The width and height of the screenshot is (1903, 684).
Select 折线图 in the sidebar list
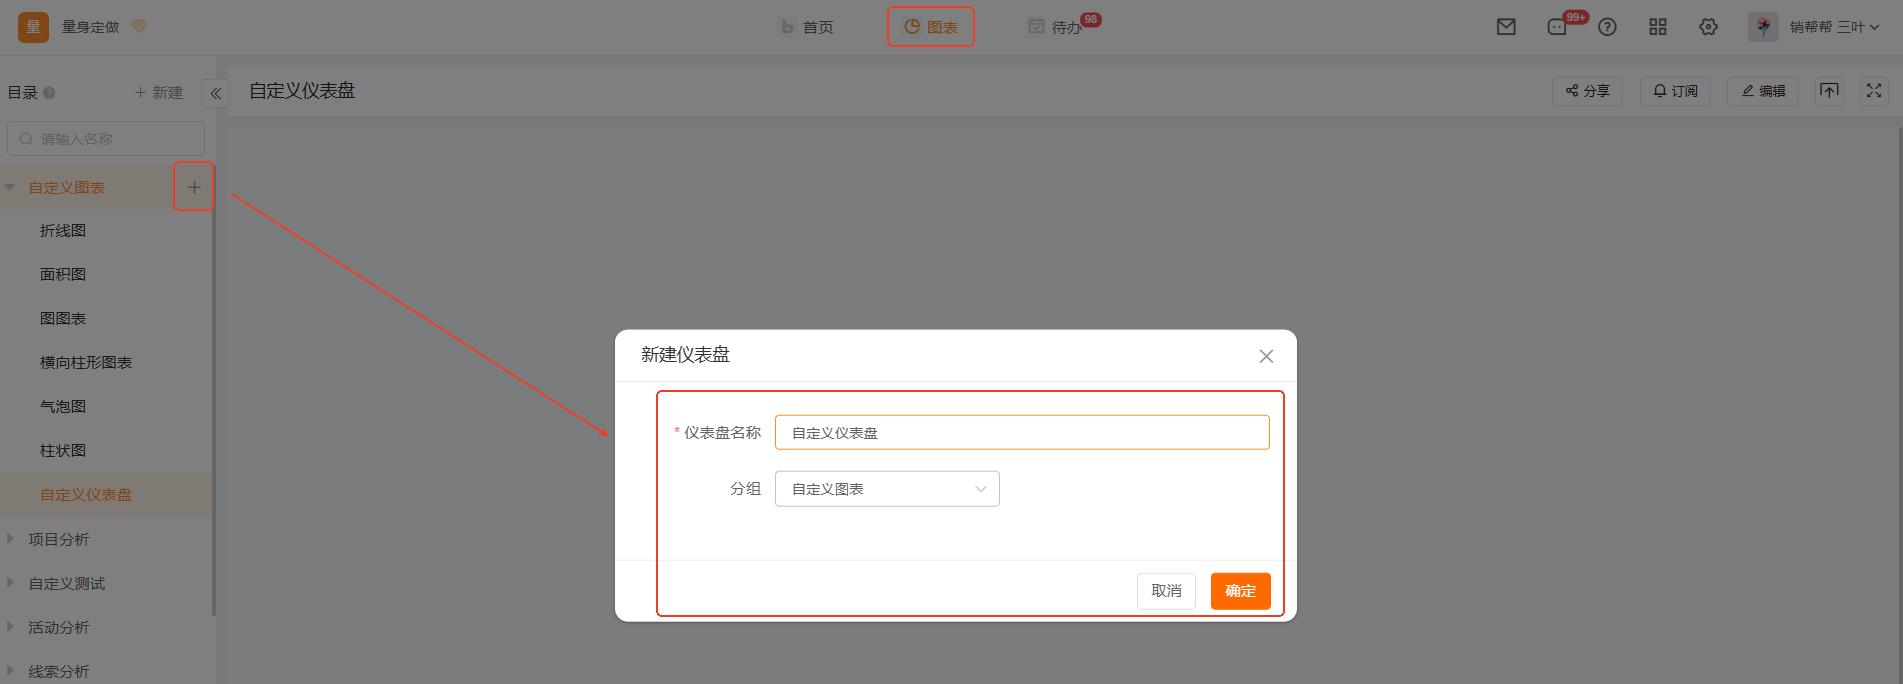click(63, 231)
